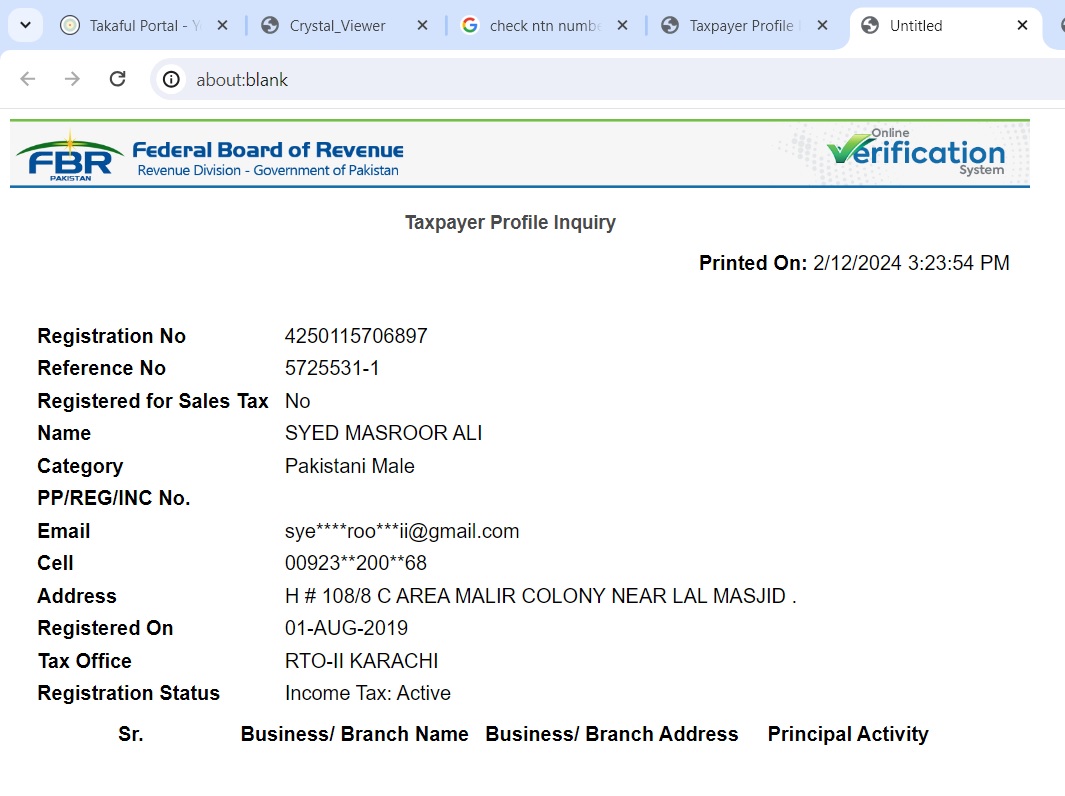Viewport: 1065px width, 796px height.
Task: Open the Taxpayer Profile tab
Action: pos(740,26)
